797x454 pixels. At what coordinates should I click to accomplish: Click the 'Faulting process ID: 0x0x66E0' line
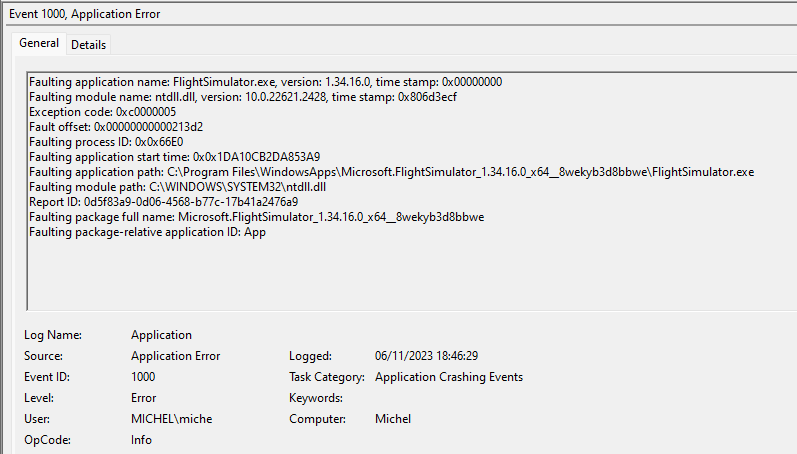106,142
